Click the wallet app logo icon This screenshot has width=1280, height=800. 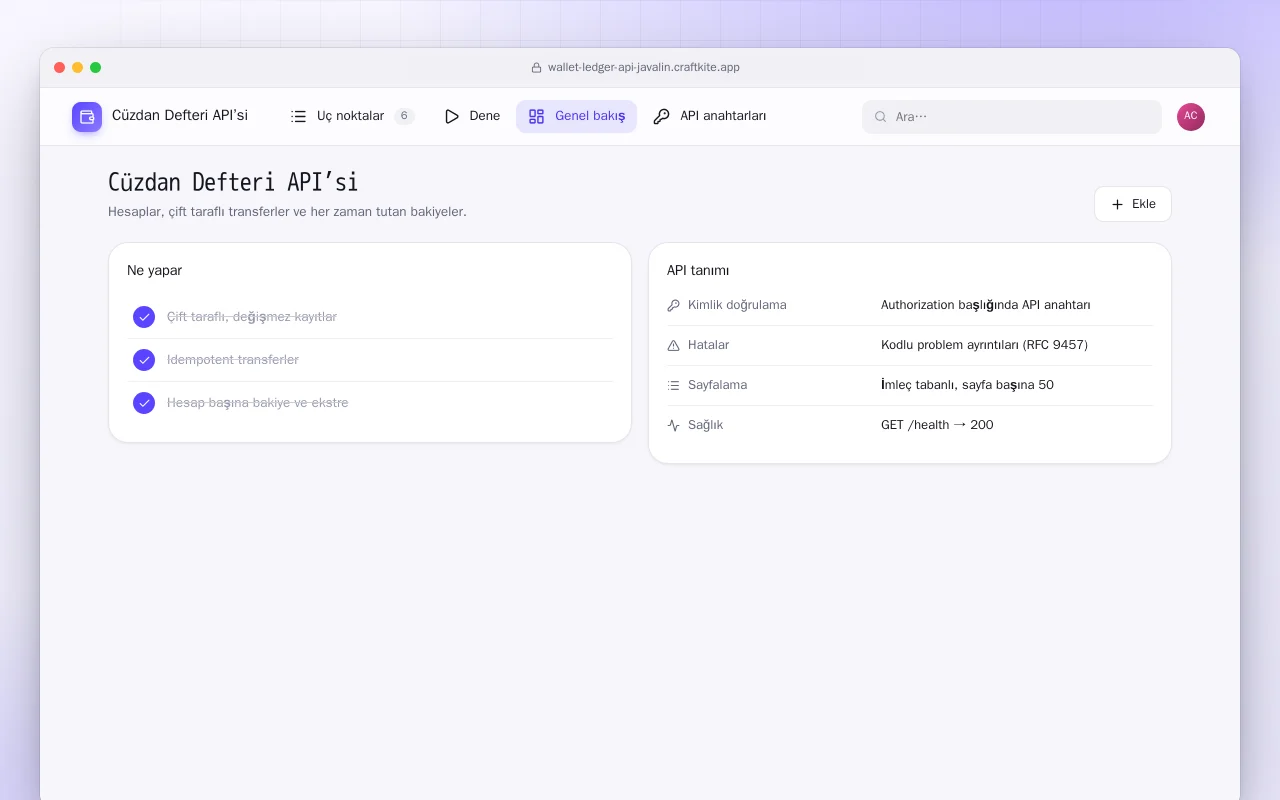(87, 117)
